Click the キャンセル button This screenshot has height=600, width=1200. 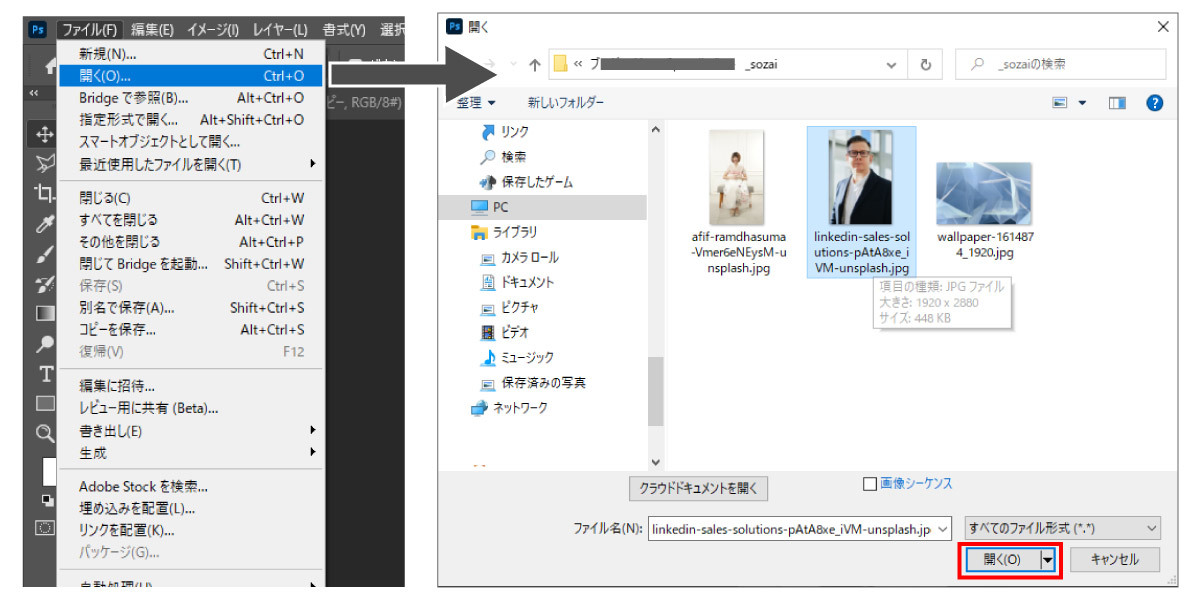pos(1115,560)
